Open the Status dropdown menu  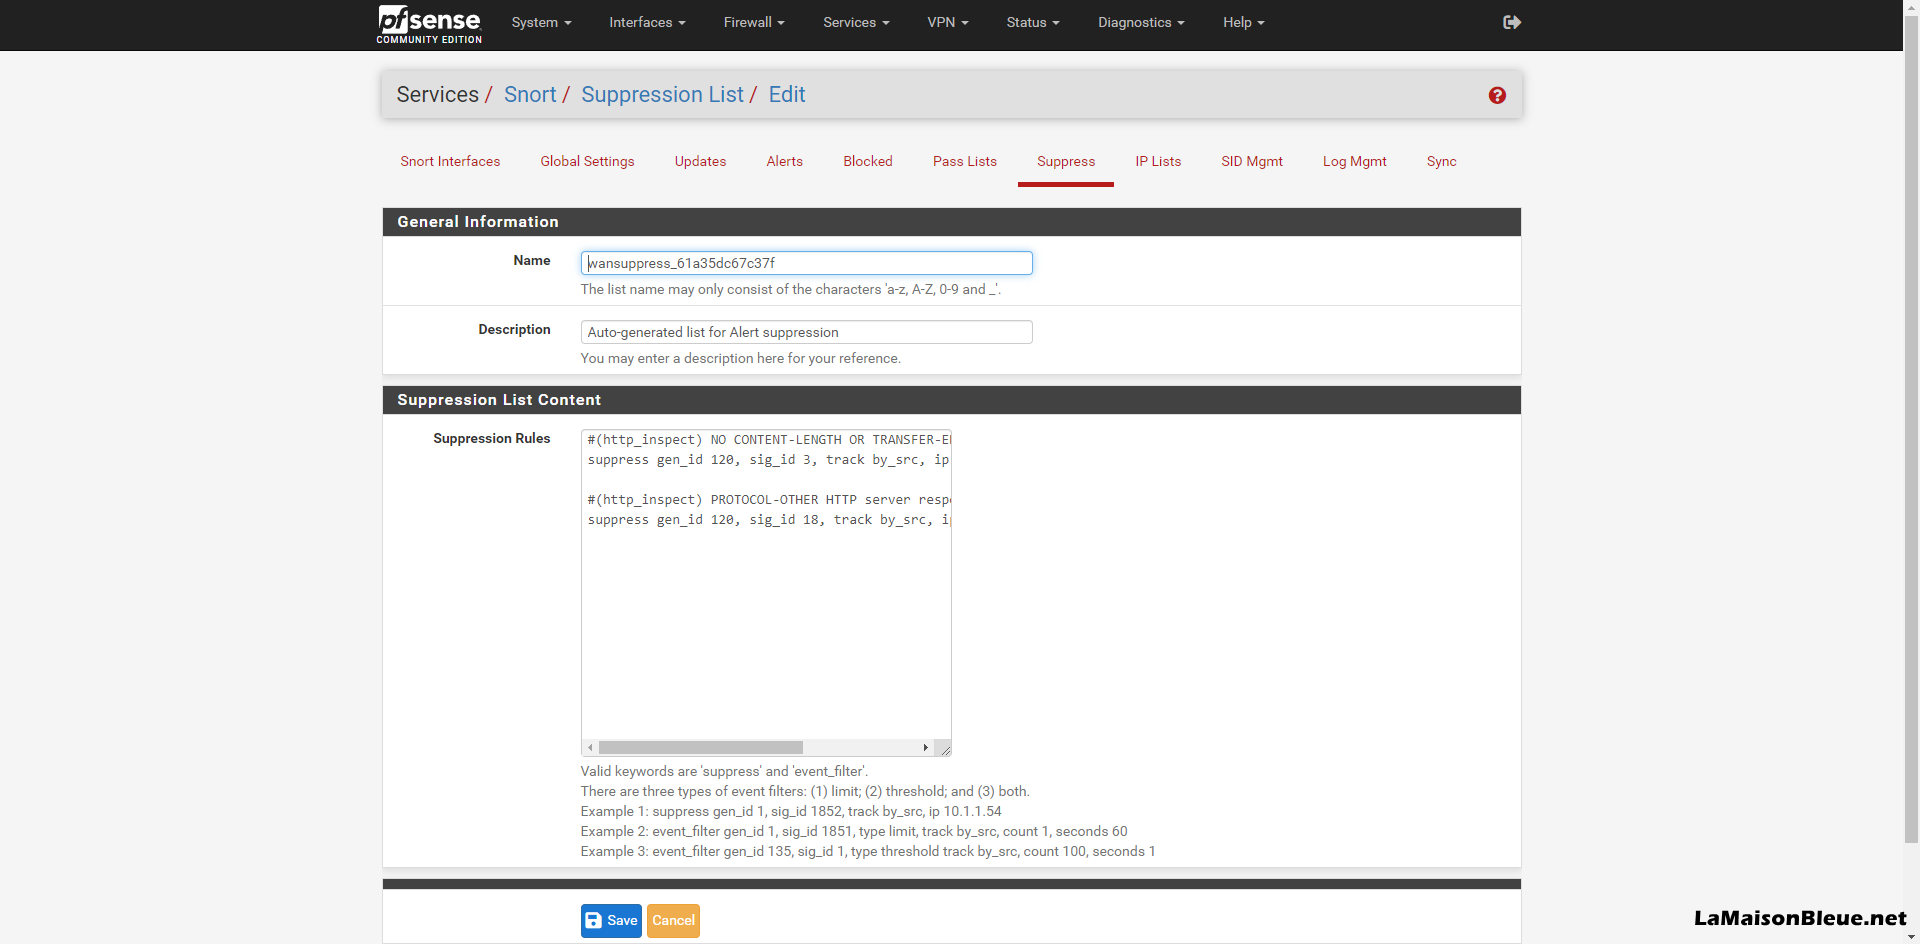[1033, 22]
